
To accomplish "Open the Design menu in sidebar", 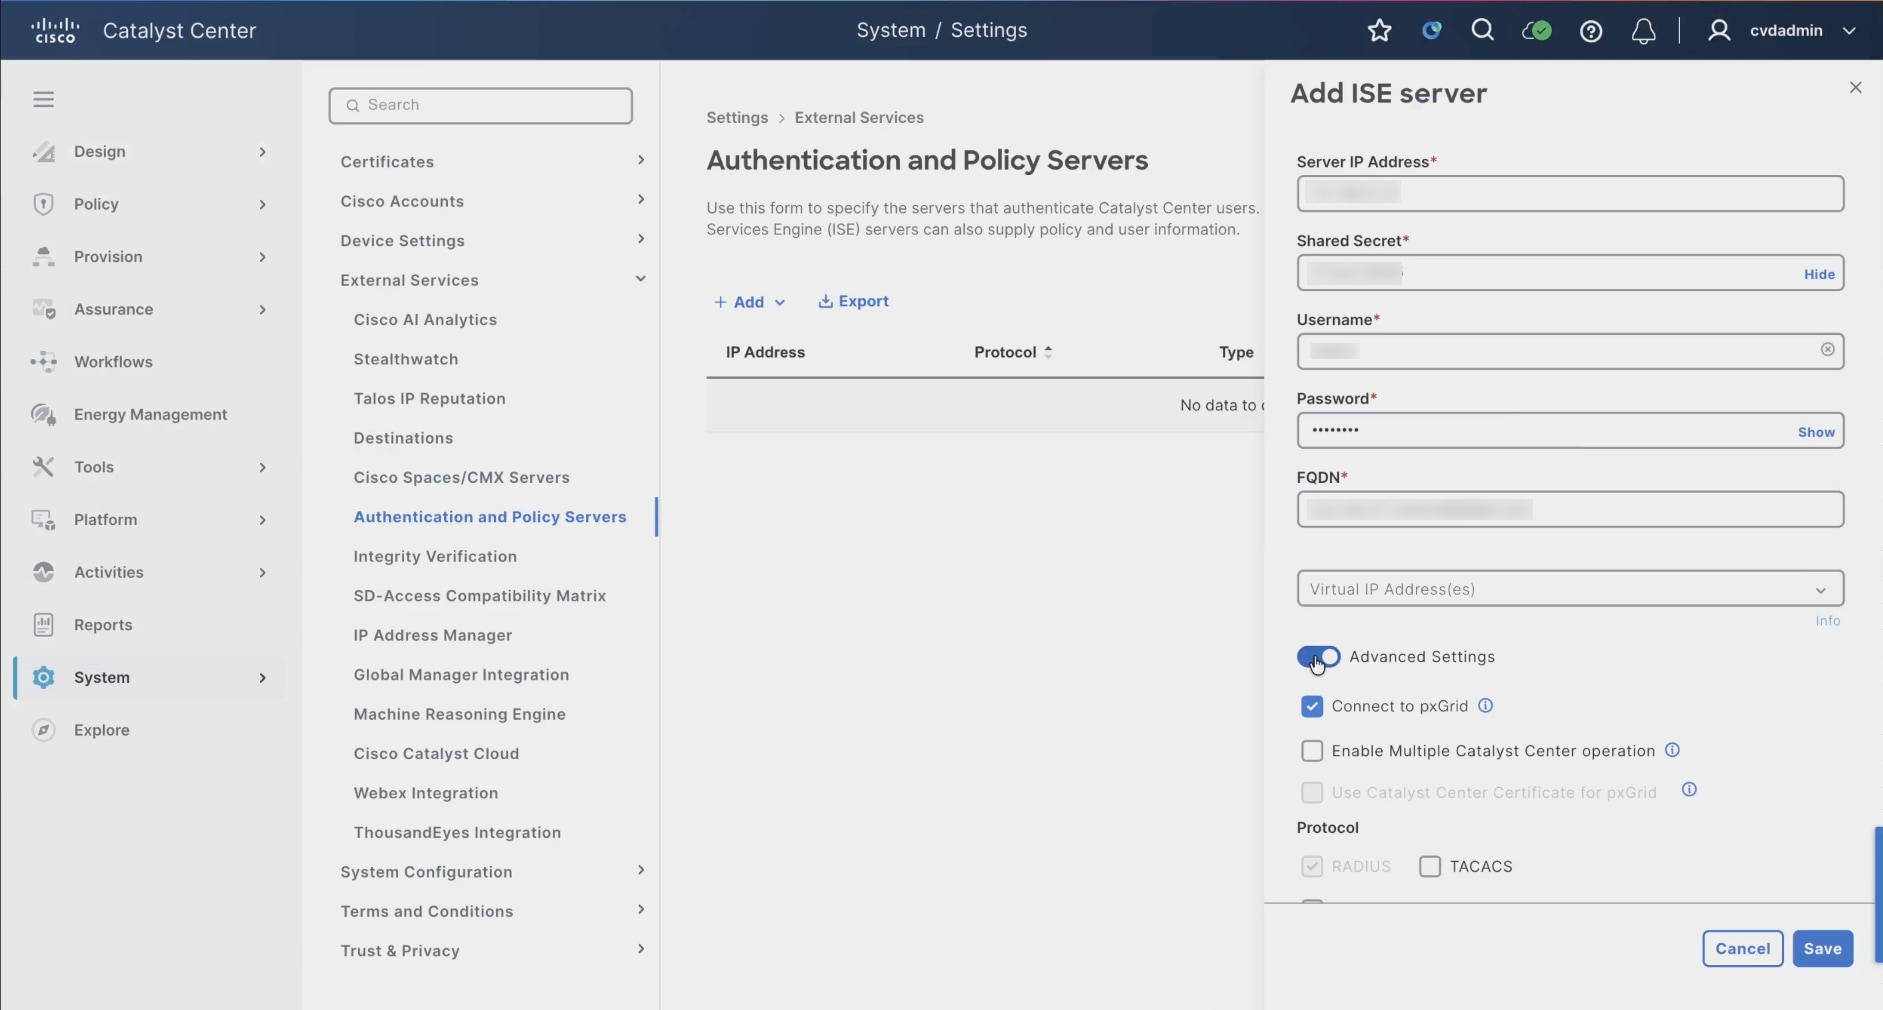I will (x=150, y=152).
